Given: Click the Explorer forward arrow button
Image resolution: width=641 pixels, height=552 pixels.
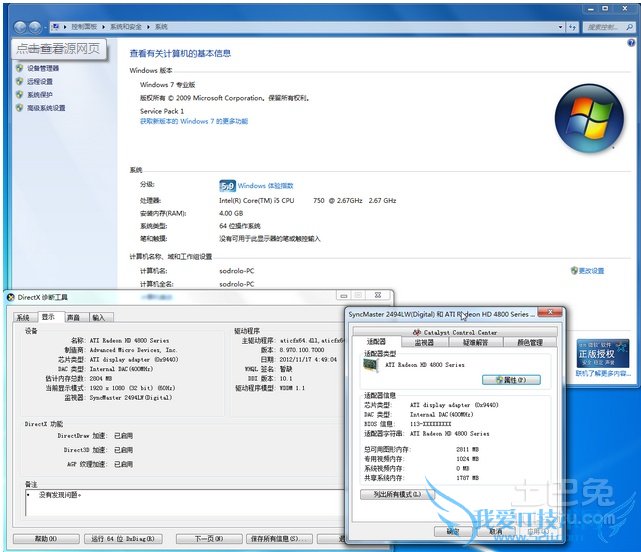Looking at the screenshot, I should pos(35,27).
